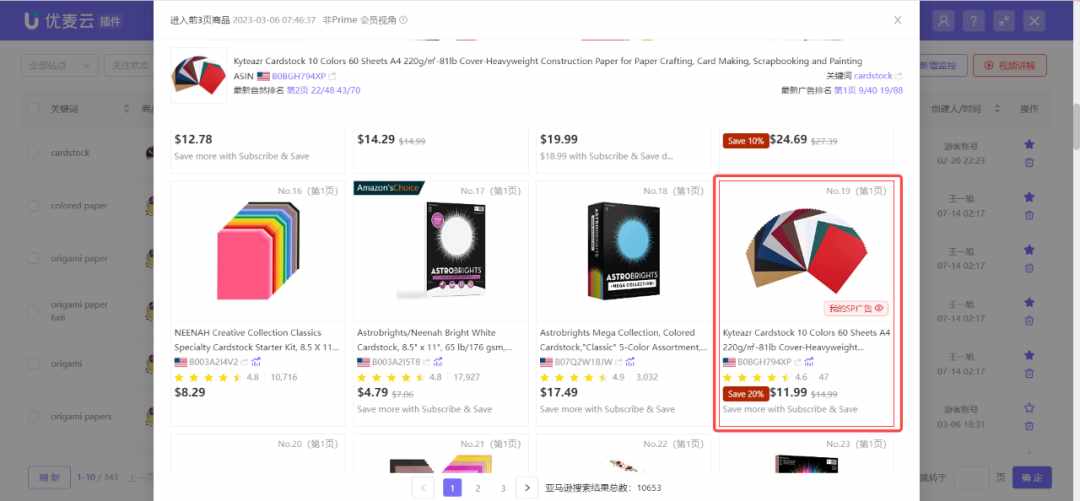Viewport: 1080px width, 501px height.
Task: Open ad ranking link 第1页 9/40 19/88
Action: pos(868,90)
